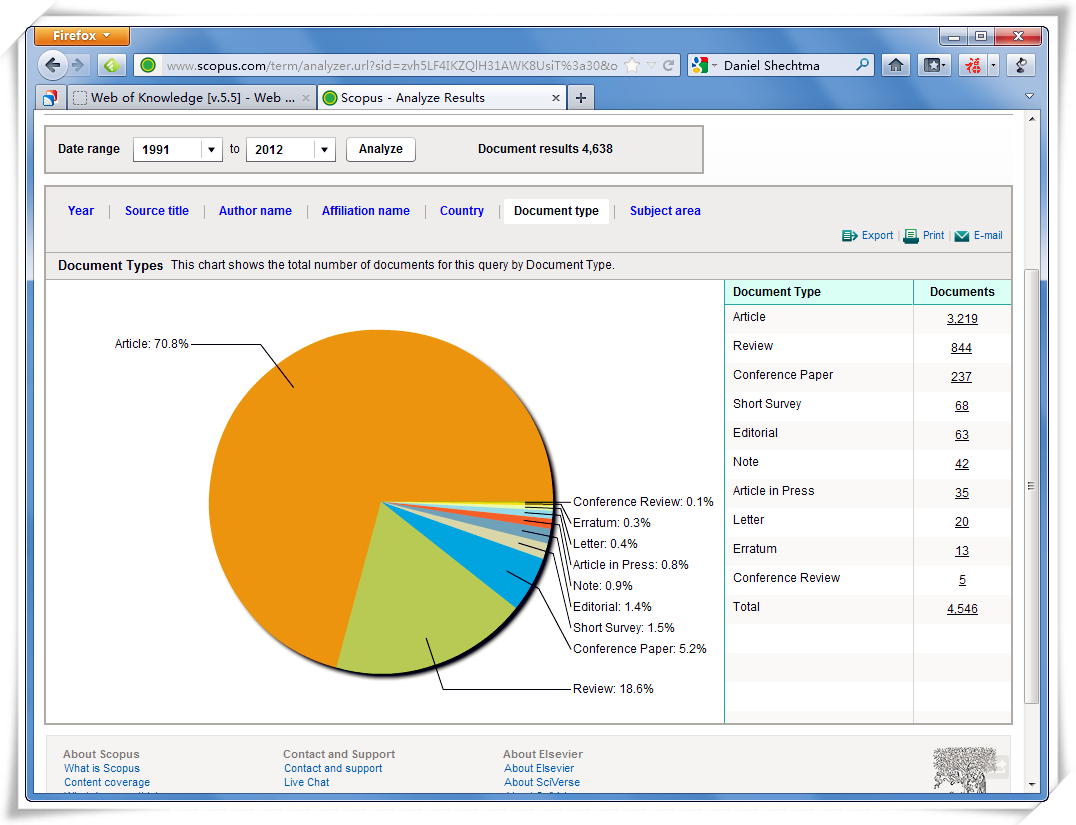Viewport: 1076px width, 825px height.
Task: Open a new tab with the plus button
Action: [x=580, y=97]
